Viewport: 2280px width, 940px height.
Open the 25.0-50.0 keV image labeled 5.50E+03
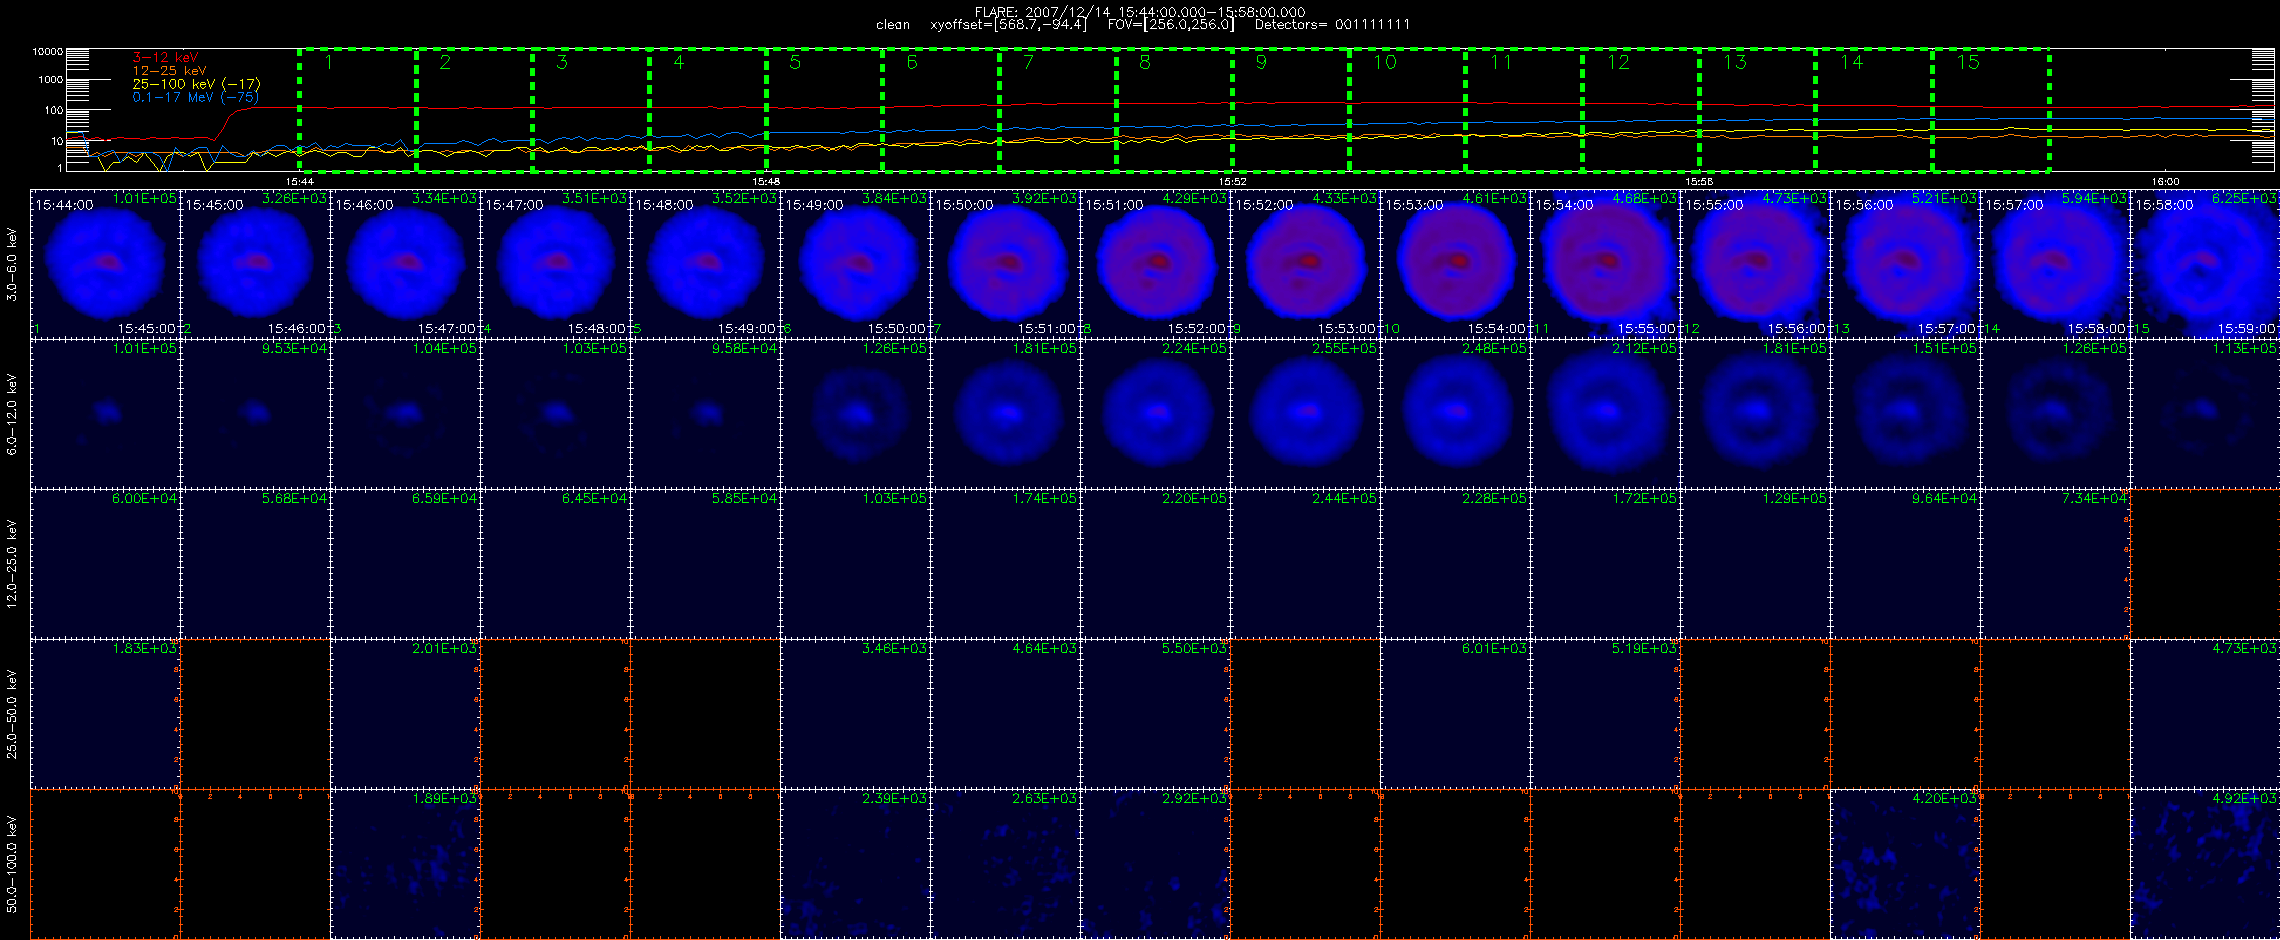(x=1156, y=714)
